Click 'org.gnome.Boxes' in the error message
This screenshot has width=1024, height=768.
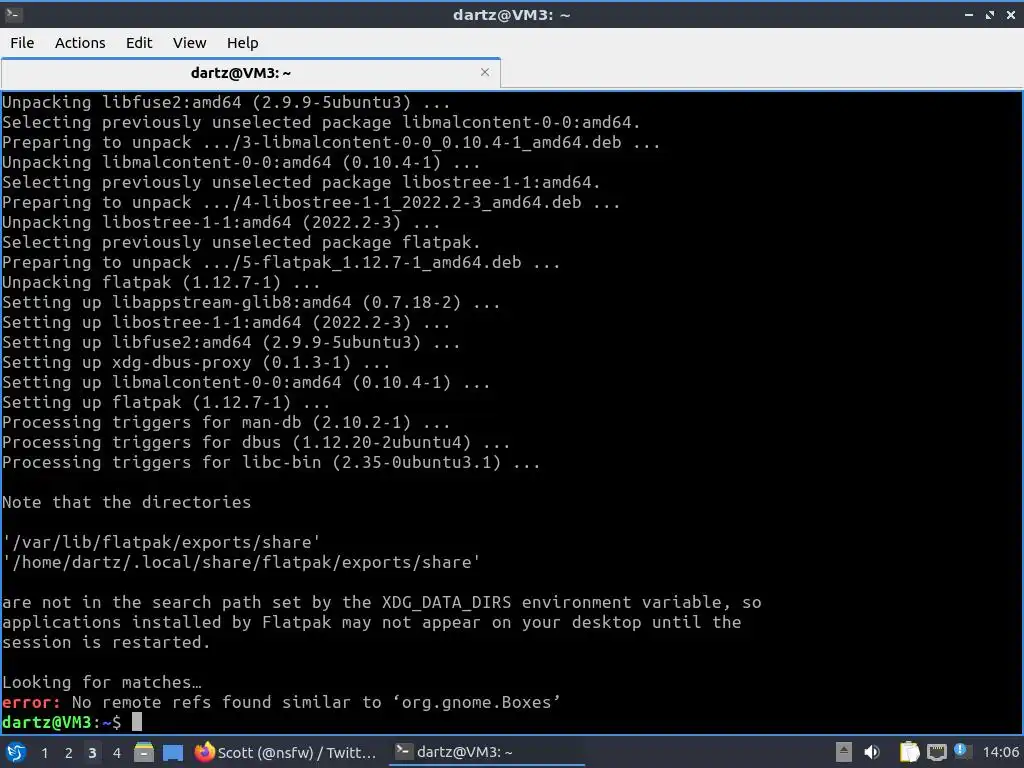(476, 703)
